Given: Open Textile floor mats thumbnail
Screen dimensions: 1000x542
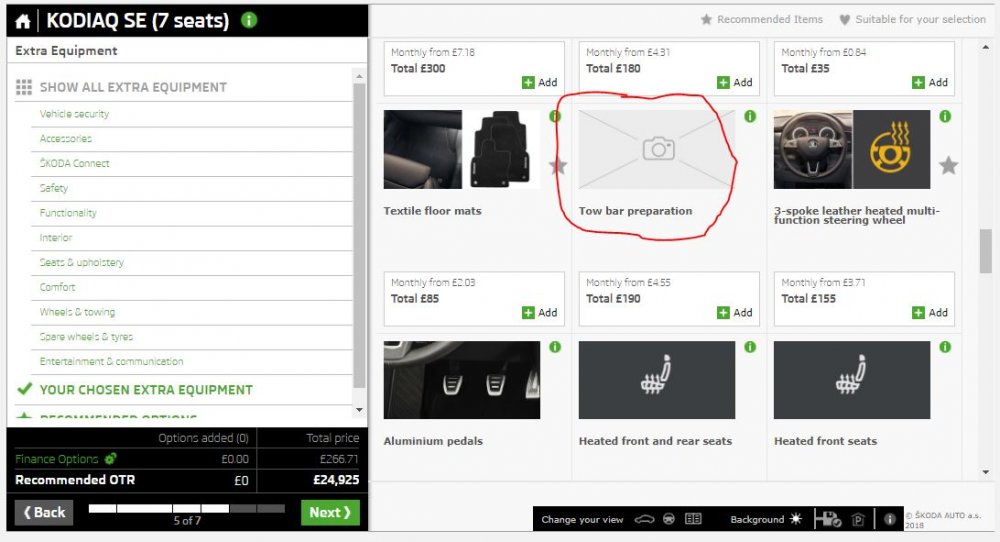Looking at the screenshot, I should pyautogui.click(x=462, y=149).
